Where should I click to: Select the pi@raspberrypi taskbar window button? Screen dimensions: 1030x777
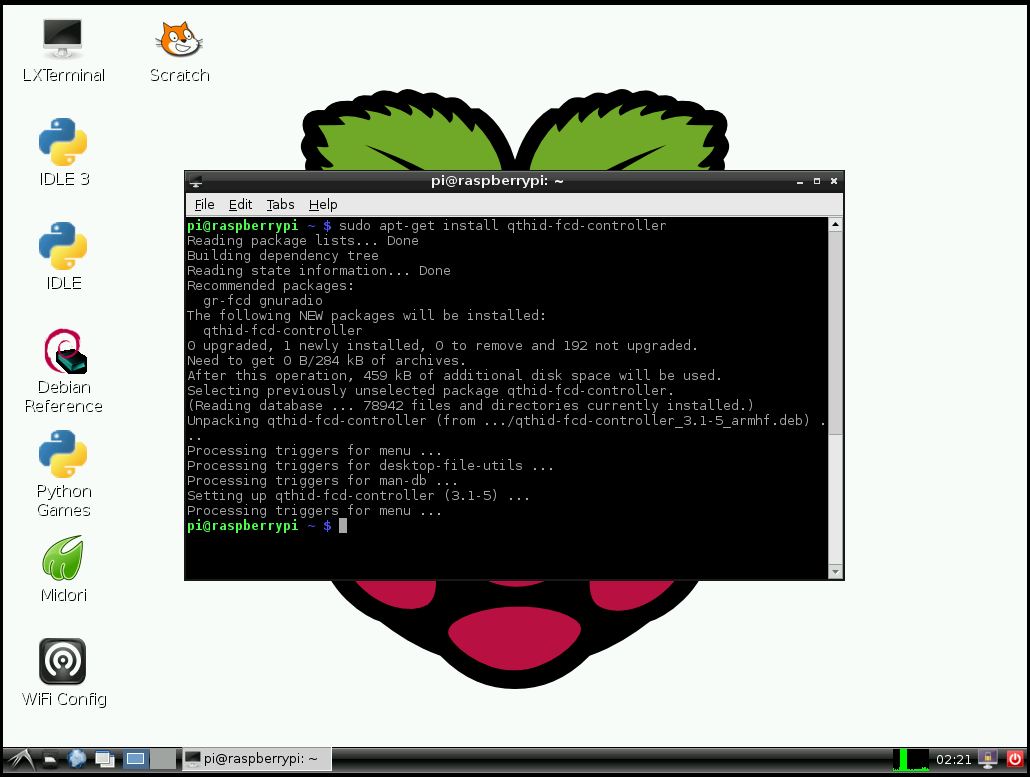pos(256,759)
